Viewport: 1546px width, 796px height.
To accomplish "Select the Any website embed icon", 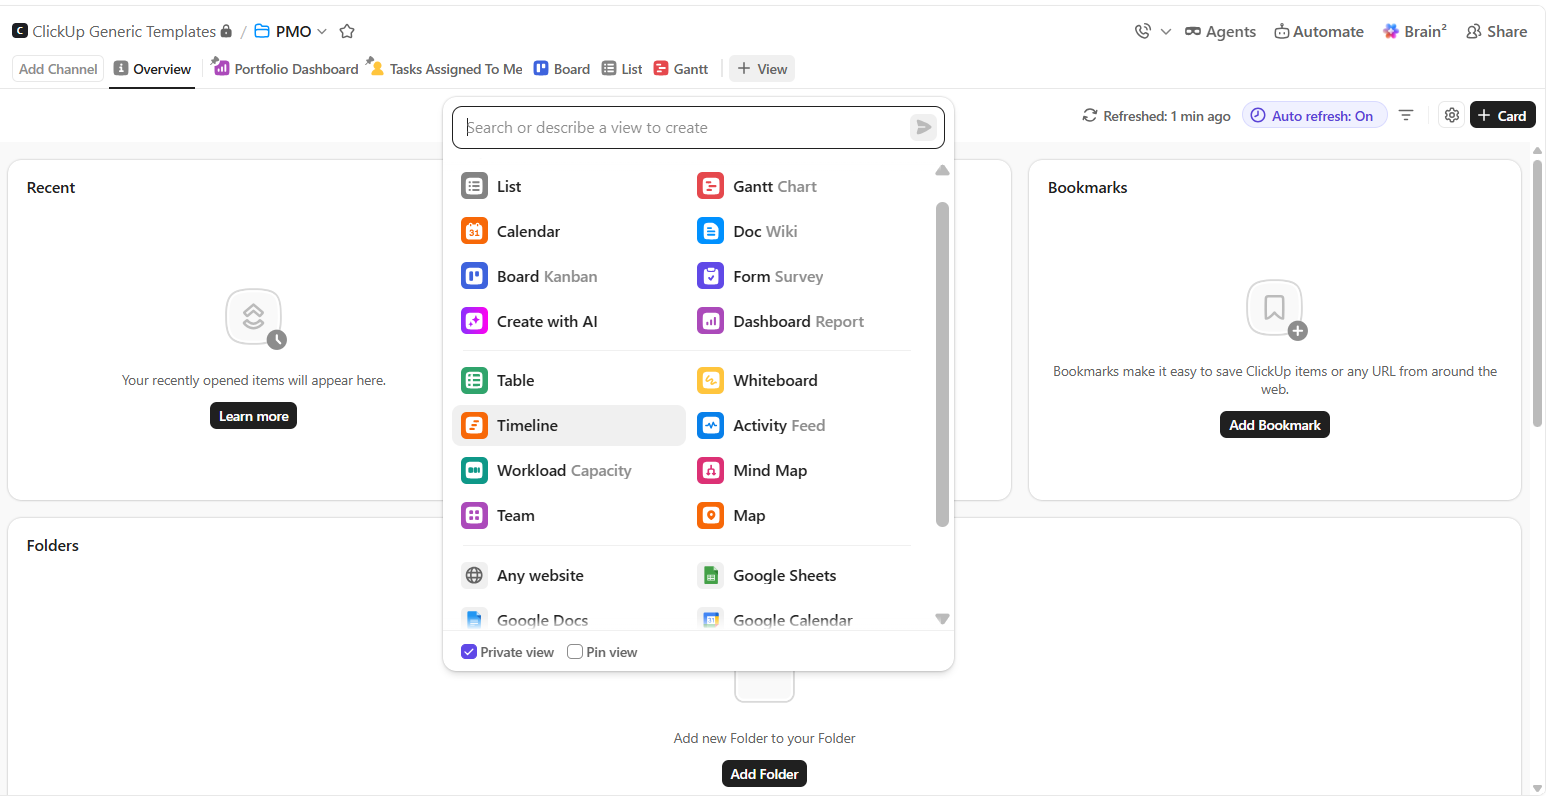I will (474, 575).
